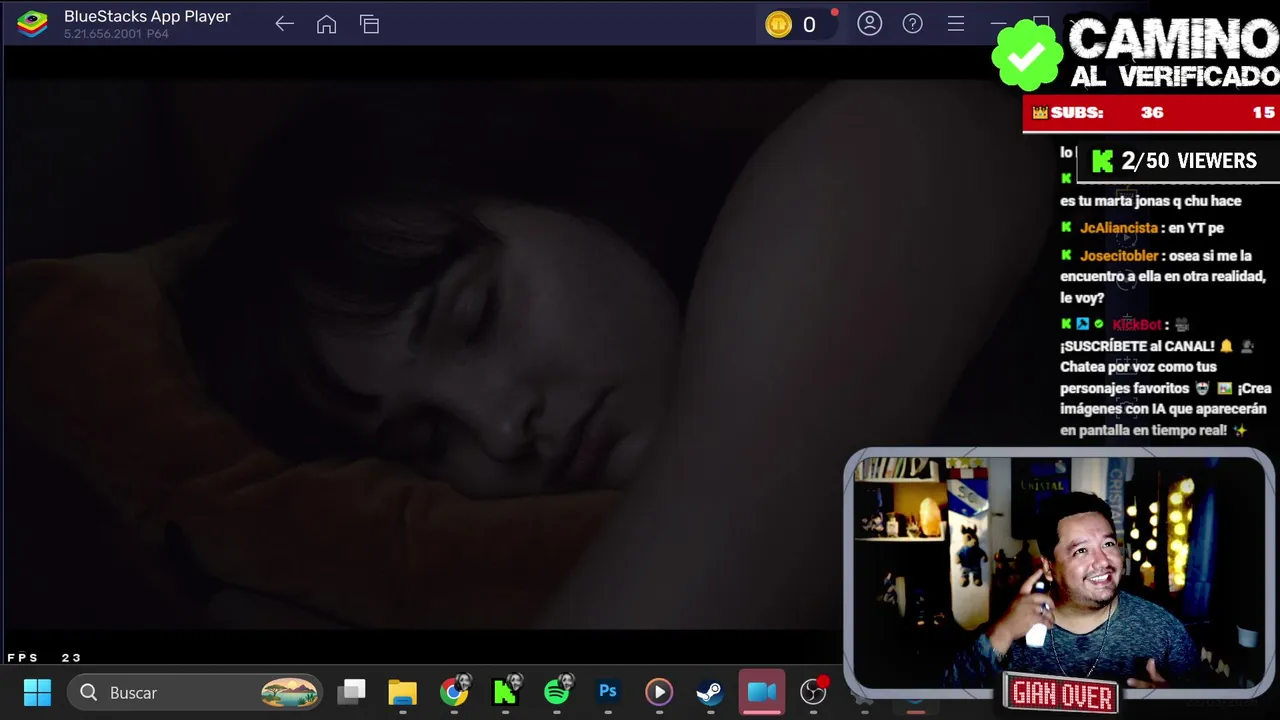Open the Windows Start menu
The width and height of the screenshot is (1280, 720).
(x=37, y=692)
